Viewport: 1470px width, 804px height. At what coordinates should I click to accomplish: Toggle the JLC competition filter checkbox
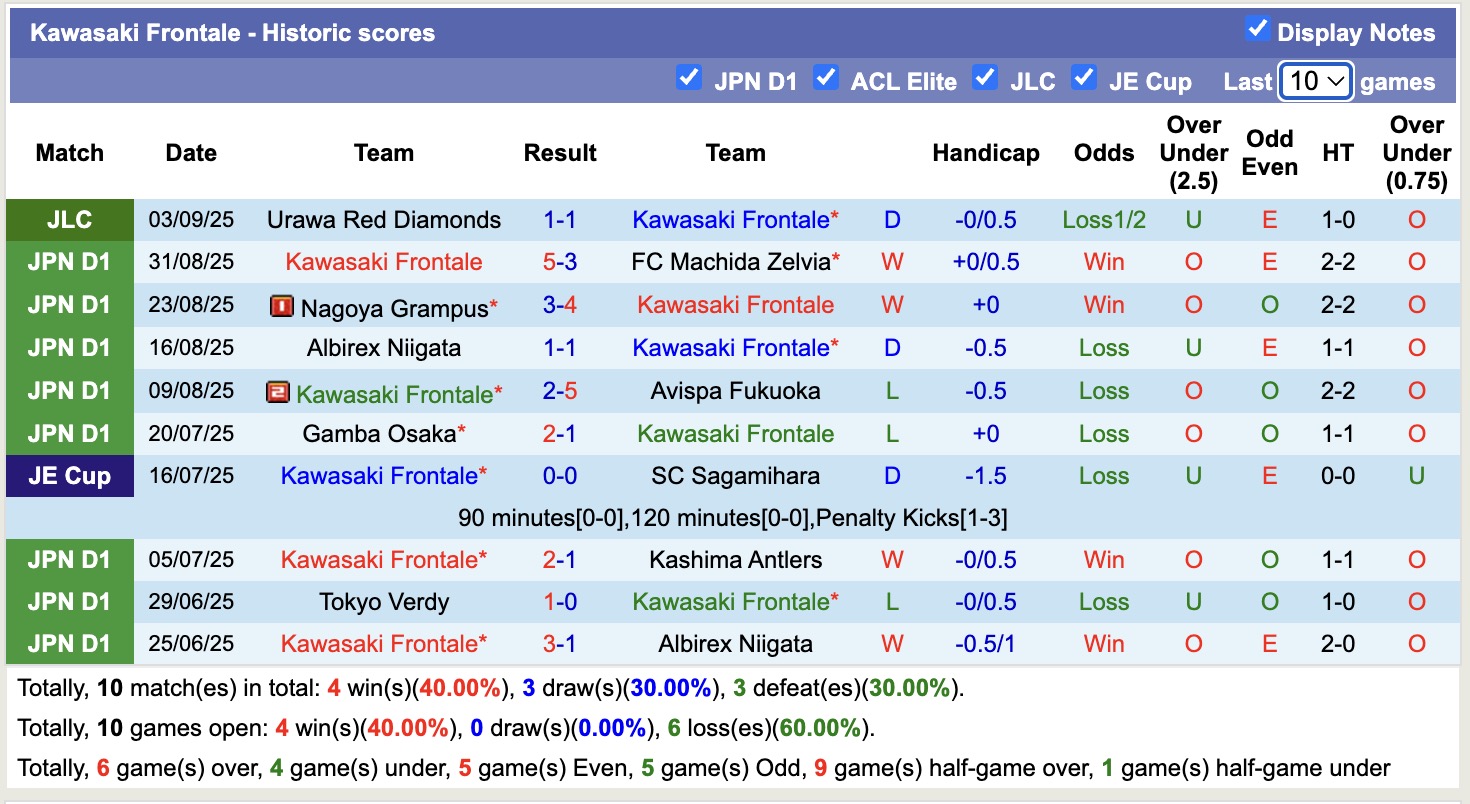[x=985, y=78]
